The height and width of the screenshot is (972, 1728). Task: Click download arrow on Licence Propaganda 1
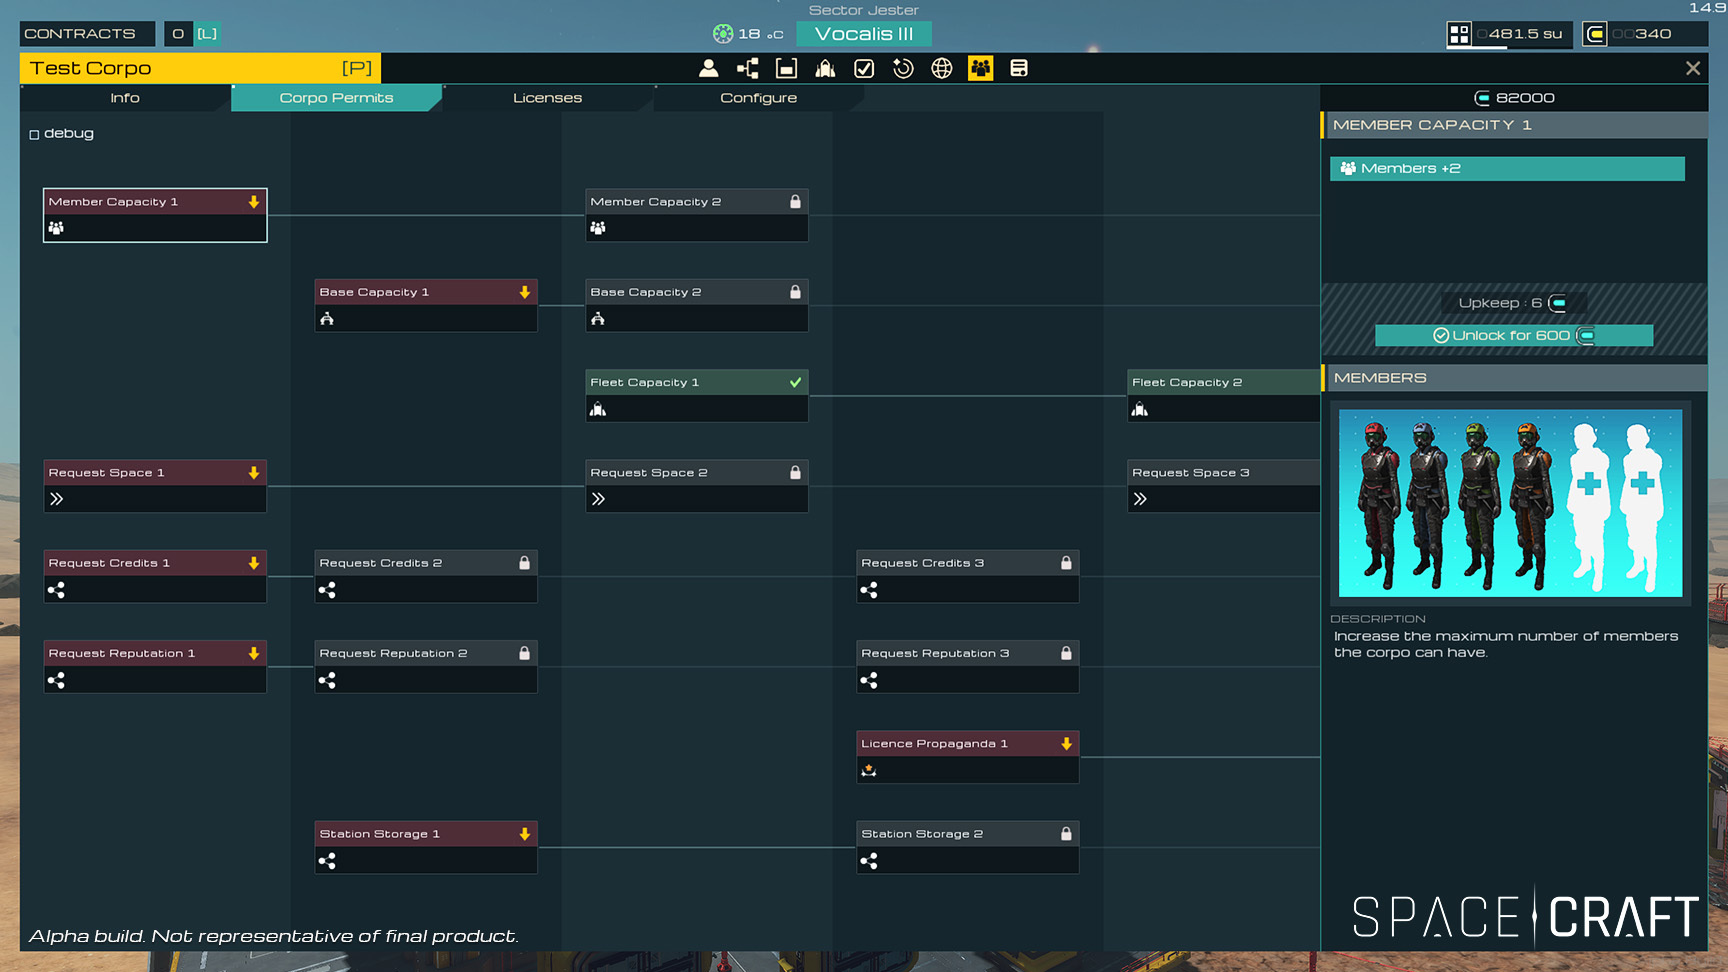coord(1067,743)
